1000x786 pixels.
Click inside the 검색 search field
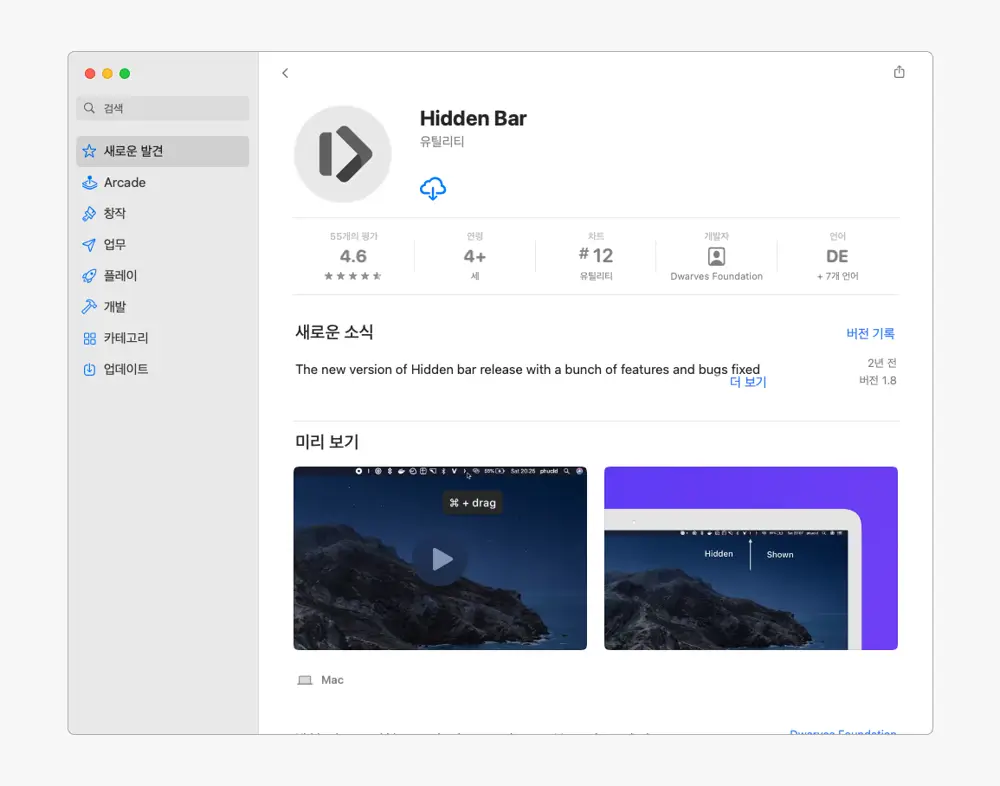pyautogui.click(x=162, y=108)
